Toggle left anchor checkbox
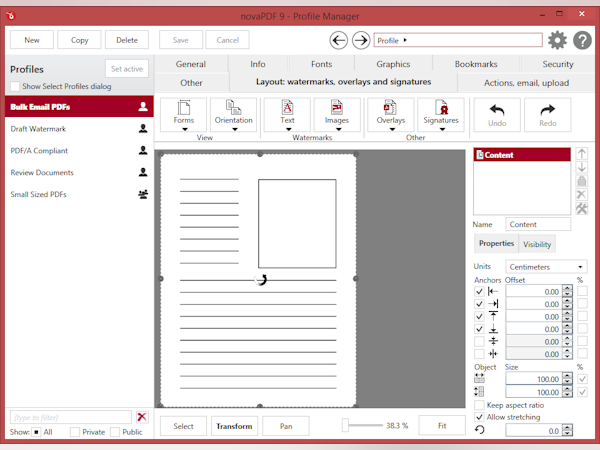This screenshot has width=600, height=450. [x=479, y=292]
